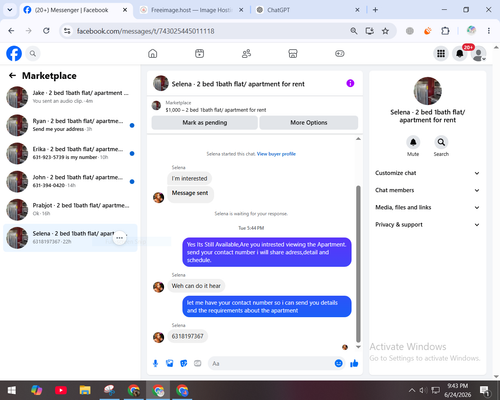Open a new Chrome tab
Image resolution: width=500 pixels, height=400 pixels.
(x=375, y=10)
